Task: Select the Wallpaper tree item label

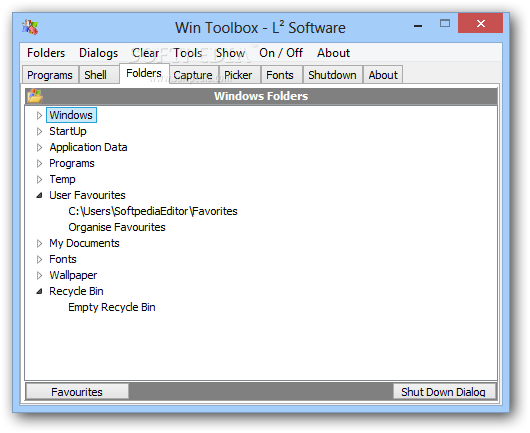Action: pyautogui.click(x=73, y=275)
